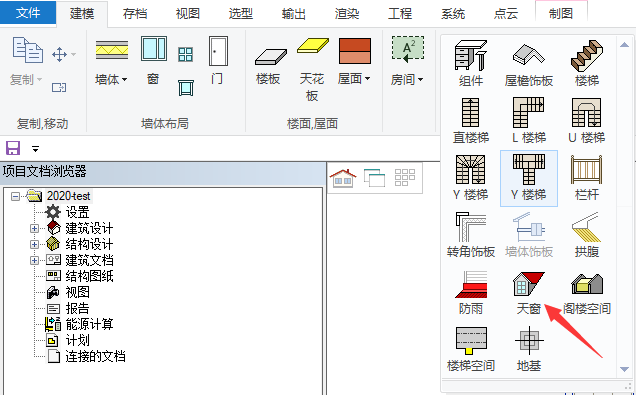Viewport: 636px width, 395px height.
Task: Select the 墙体 wall tool icon
Action: point(112,50)
